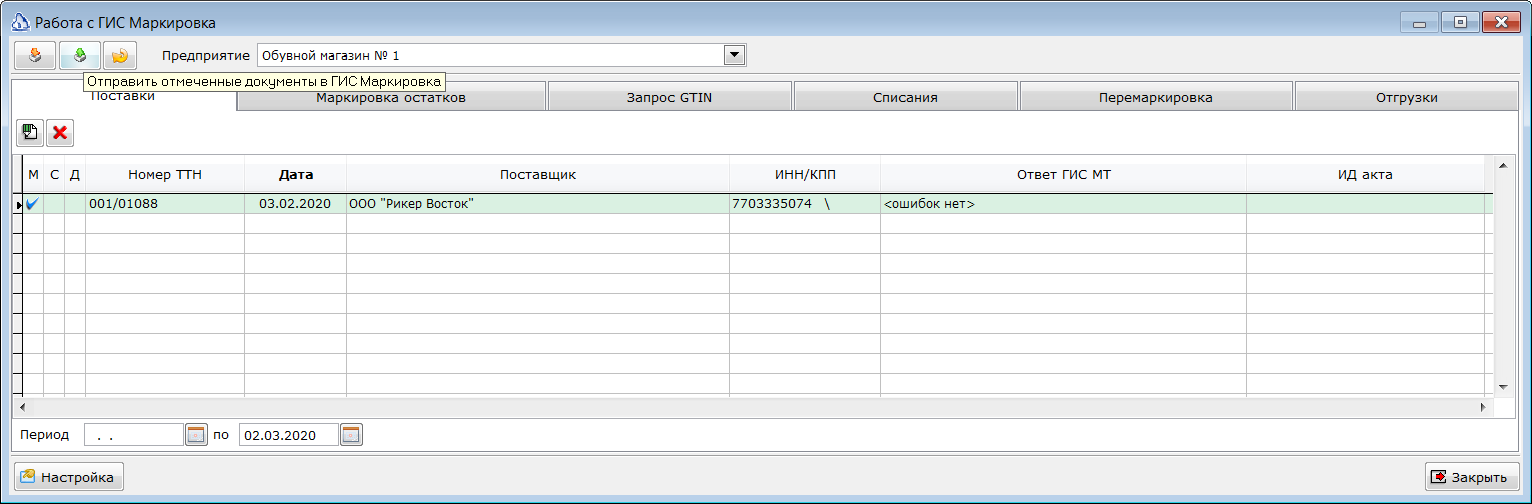Open calendar picker for period start date
This screenshot has height=504, width=1532.
tap(197, 435)
